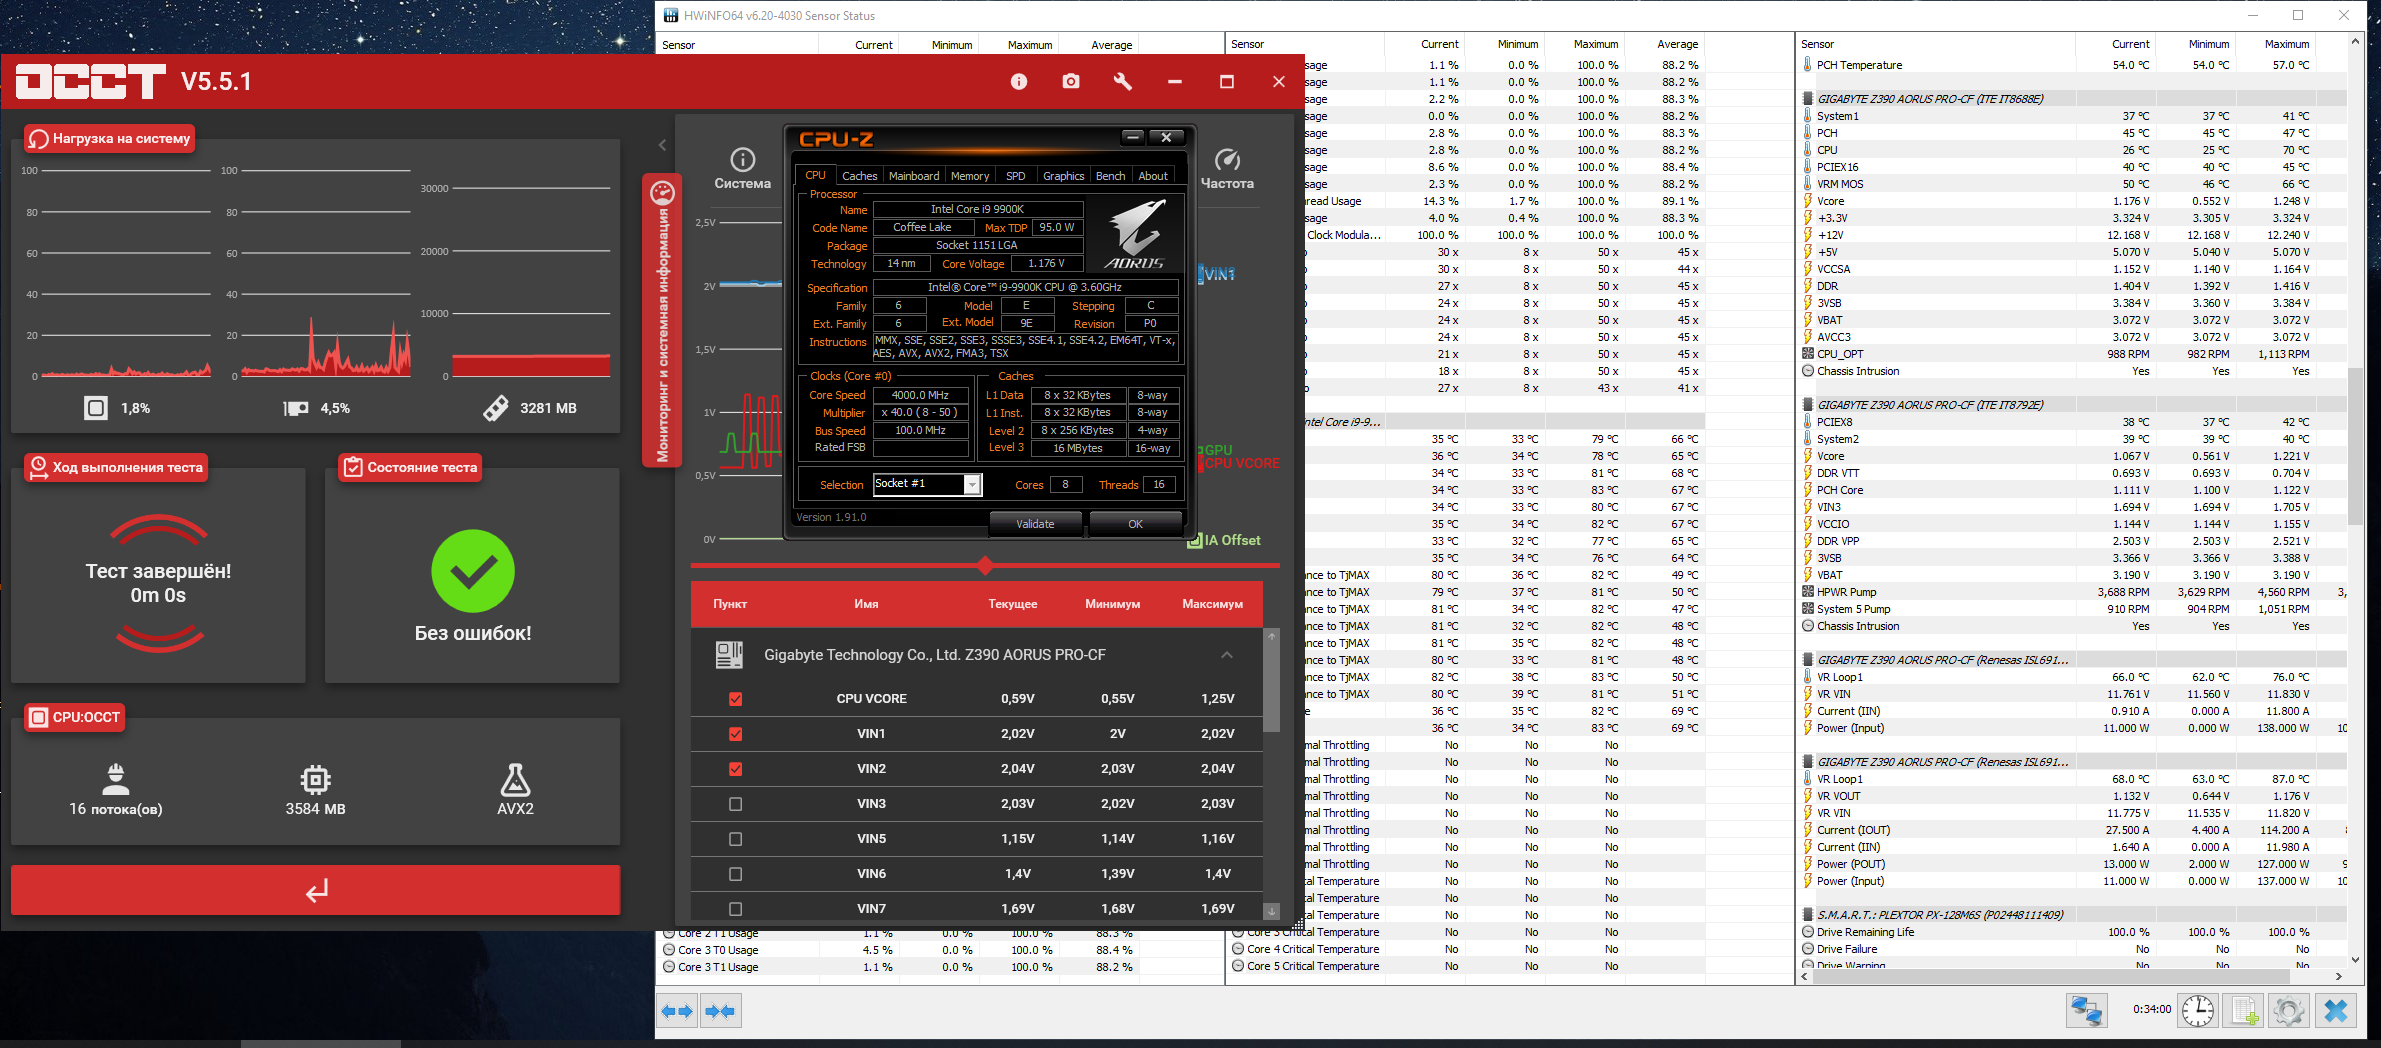Reset HWiNFO timer using the clock icon
The width and height of the screenshot is (2381, 1048).
(x=2198, y=1011)
